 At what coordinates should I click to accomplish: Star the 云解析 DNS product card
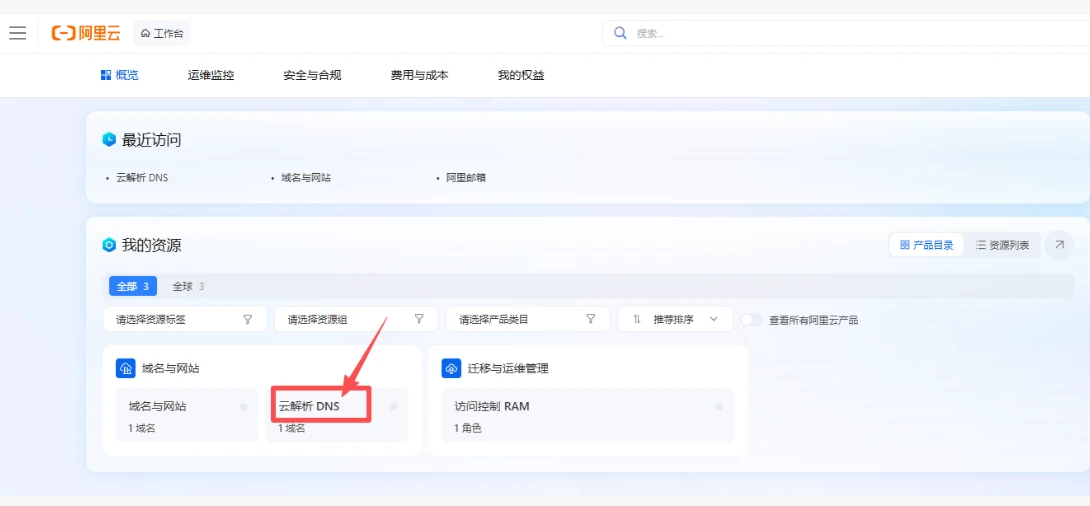[393, 407]
